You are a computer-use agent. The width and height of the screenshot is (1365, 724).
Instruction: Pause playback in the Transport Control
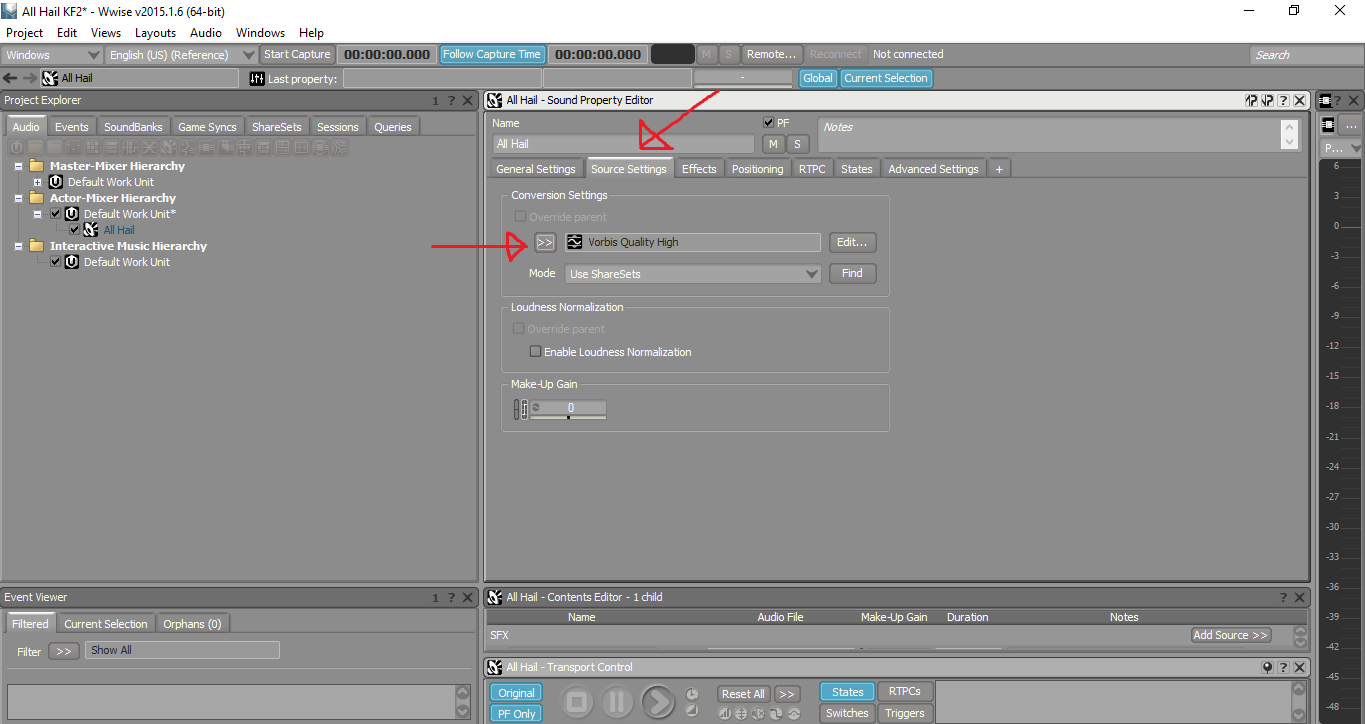pyautogui.click(x=616, y=702)
